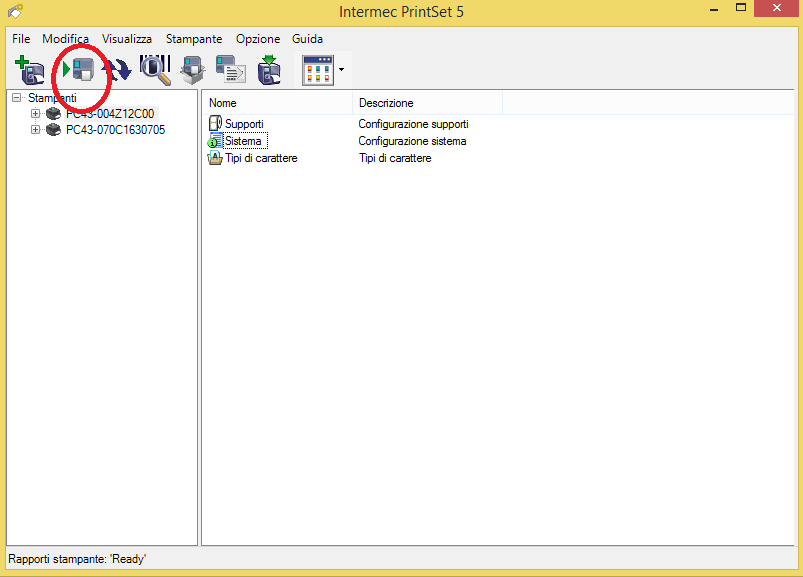Screen dimensions: 803x577
Task: Click the Sistema info icon
Action: pyautogui.click(x=215, y=141)
